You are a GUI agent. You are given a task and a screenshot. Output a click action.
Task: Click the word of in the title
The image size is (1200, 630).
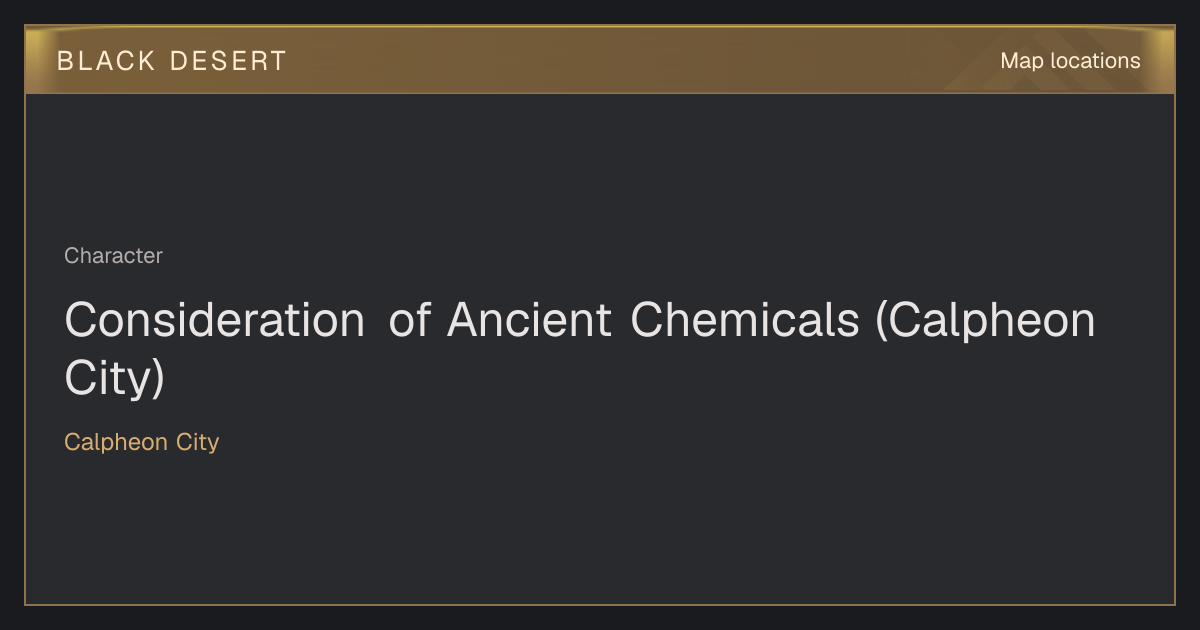(407, 321)
